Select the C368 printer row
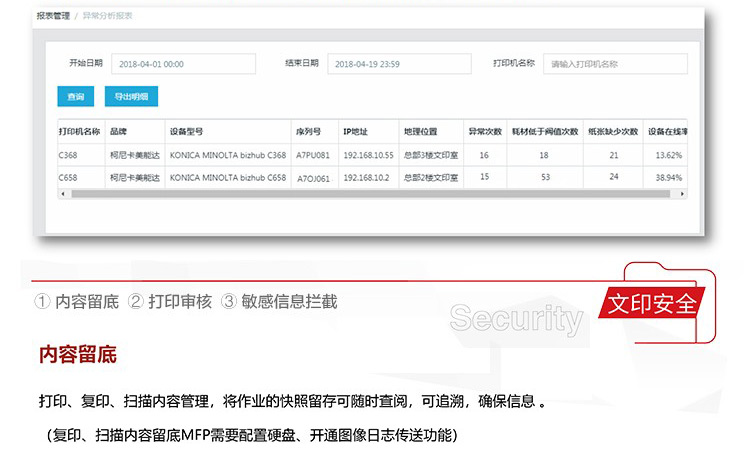Image resolution: width=750 pixels, height=457 pixels. 68,155
